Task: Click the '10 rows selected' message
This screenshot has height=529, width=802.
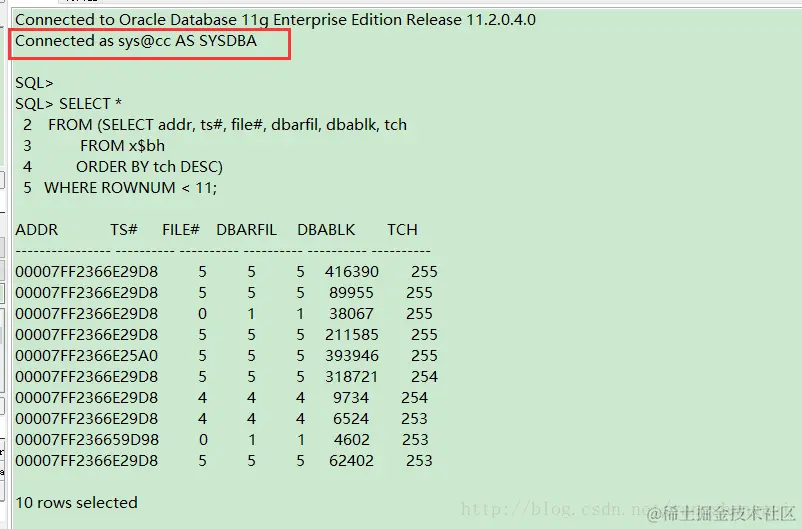Action: tap(76, 502)
